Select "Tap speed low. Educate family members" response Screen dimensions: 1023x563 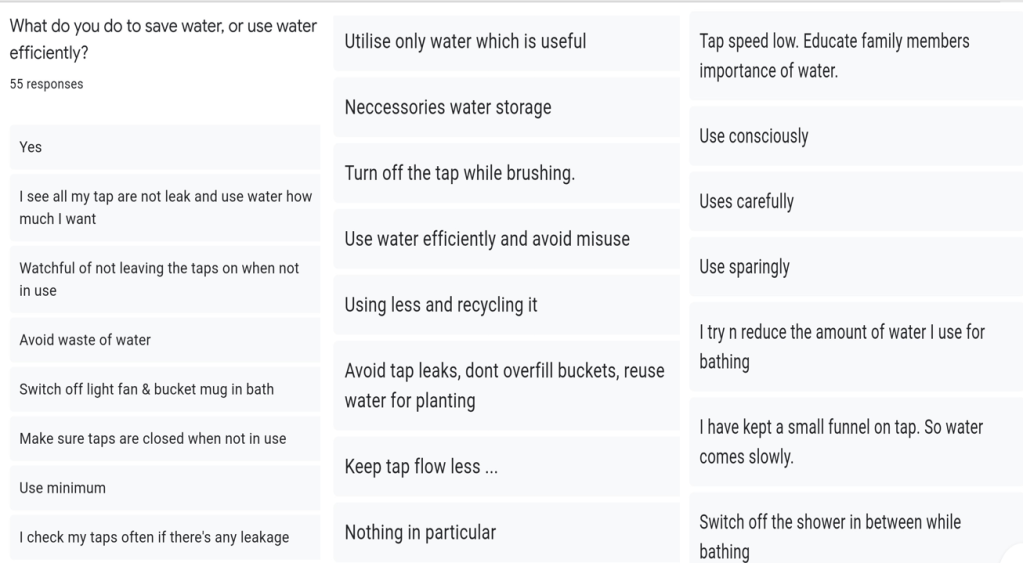856,56
